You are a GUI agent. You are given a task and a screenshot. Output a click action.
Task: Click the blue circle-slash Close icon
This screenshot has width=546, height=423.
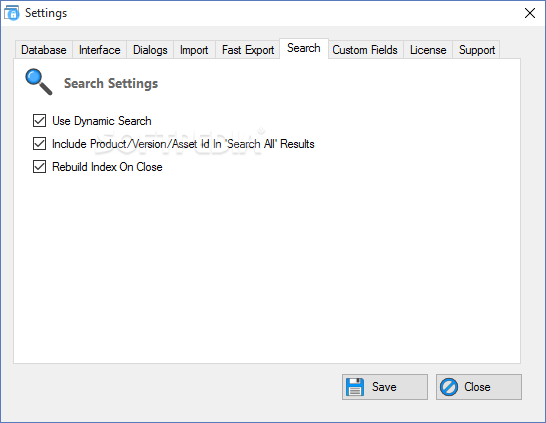449,387
